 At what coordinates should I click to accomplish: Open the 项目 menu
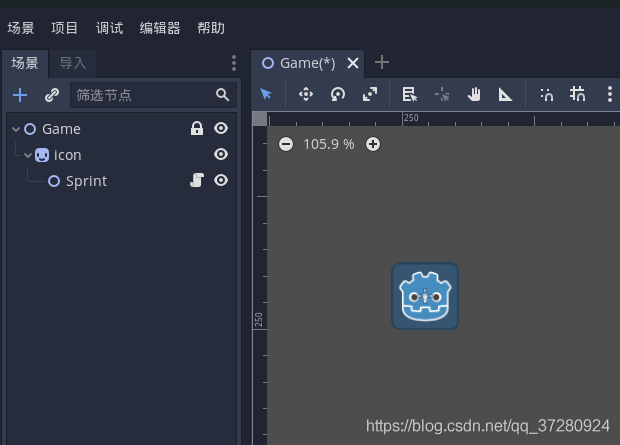coord(64,28)
